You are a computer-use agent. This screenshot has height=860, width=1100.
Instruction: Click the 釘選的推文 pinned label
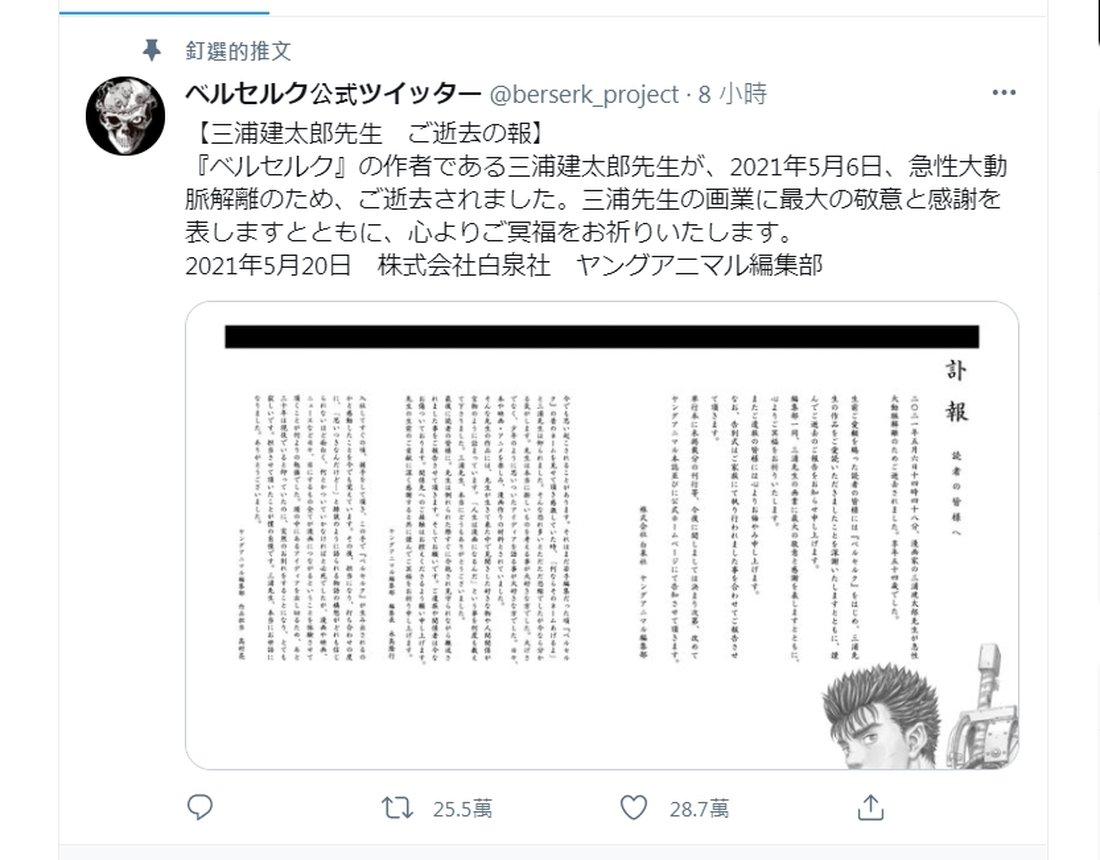click(239, 51)
